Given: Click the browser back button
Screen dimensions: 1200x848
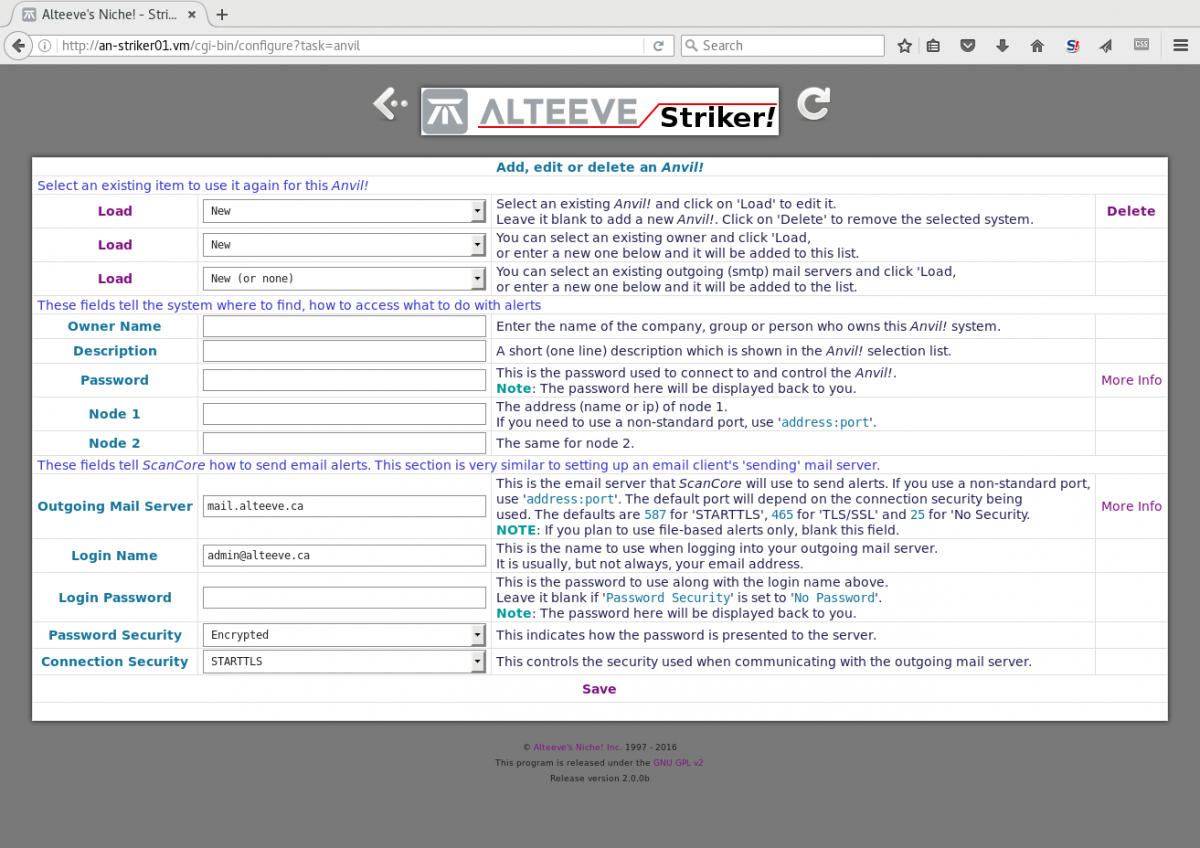Looking at the screenshot, I should point(18,46).
